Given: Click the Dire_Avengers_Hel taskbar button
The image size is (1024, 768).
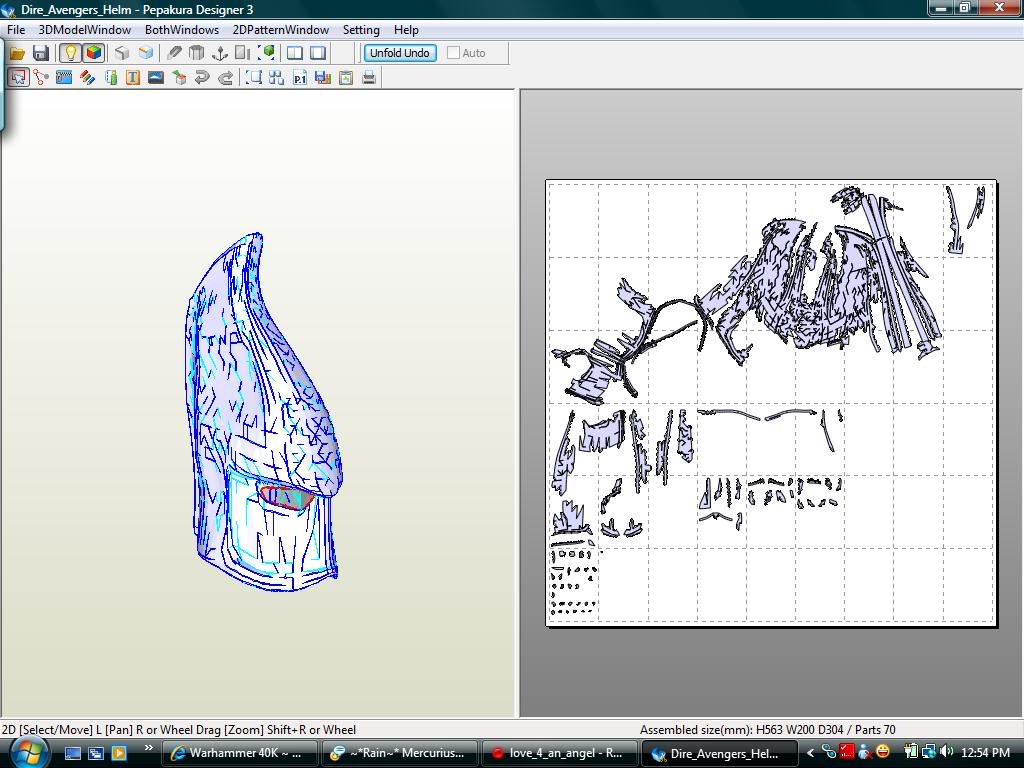Looking at the screenshot, I should tap(720, 753).
